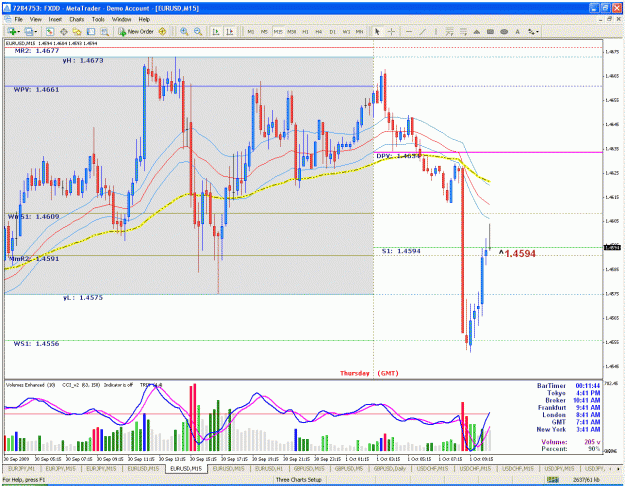
Task: Toggle the Terminal window icon
Action: pos(91,31)
